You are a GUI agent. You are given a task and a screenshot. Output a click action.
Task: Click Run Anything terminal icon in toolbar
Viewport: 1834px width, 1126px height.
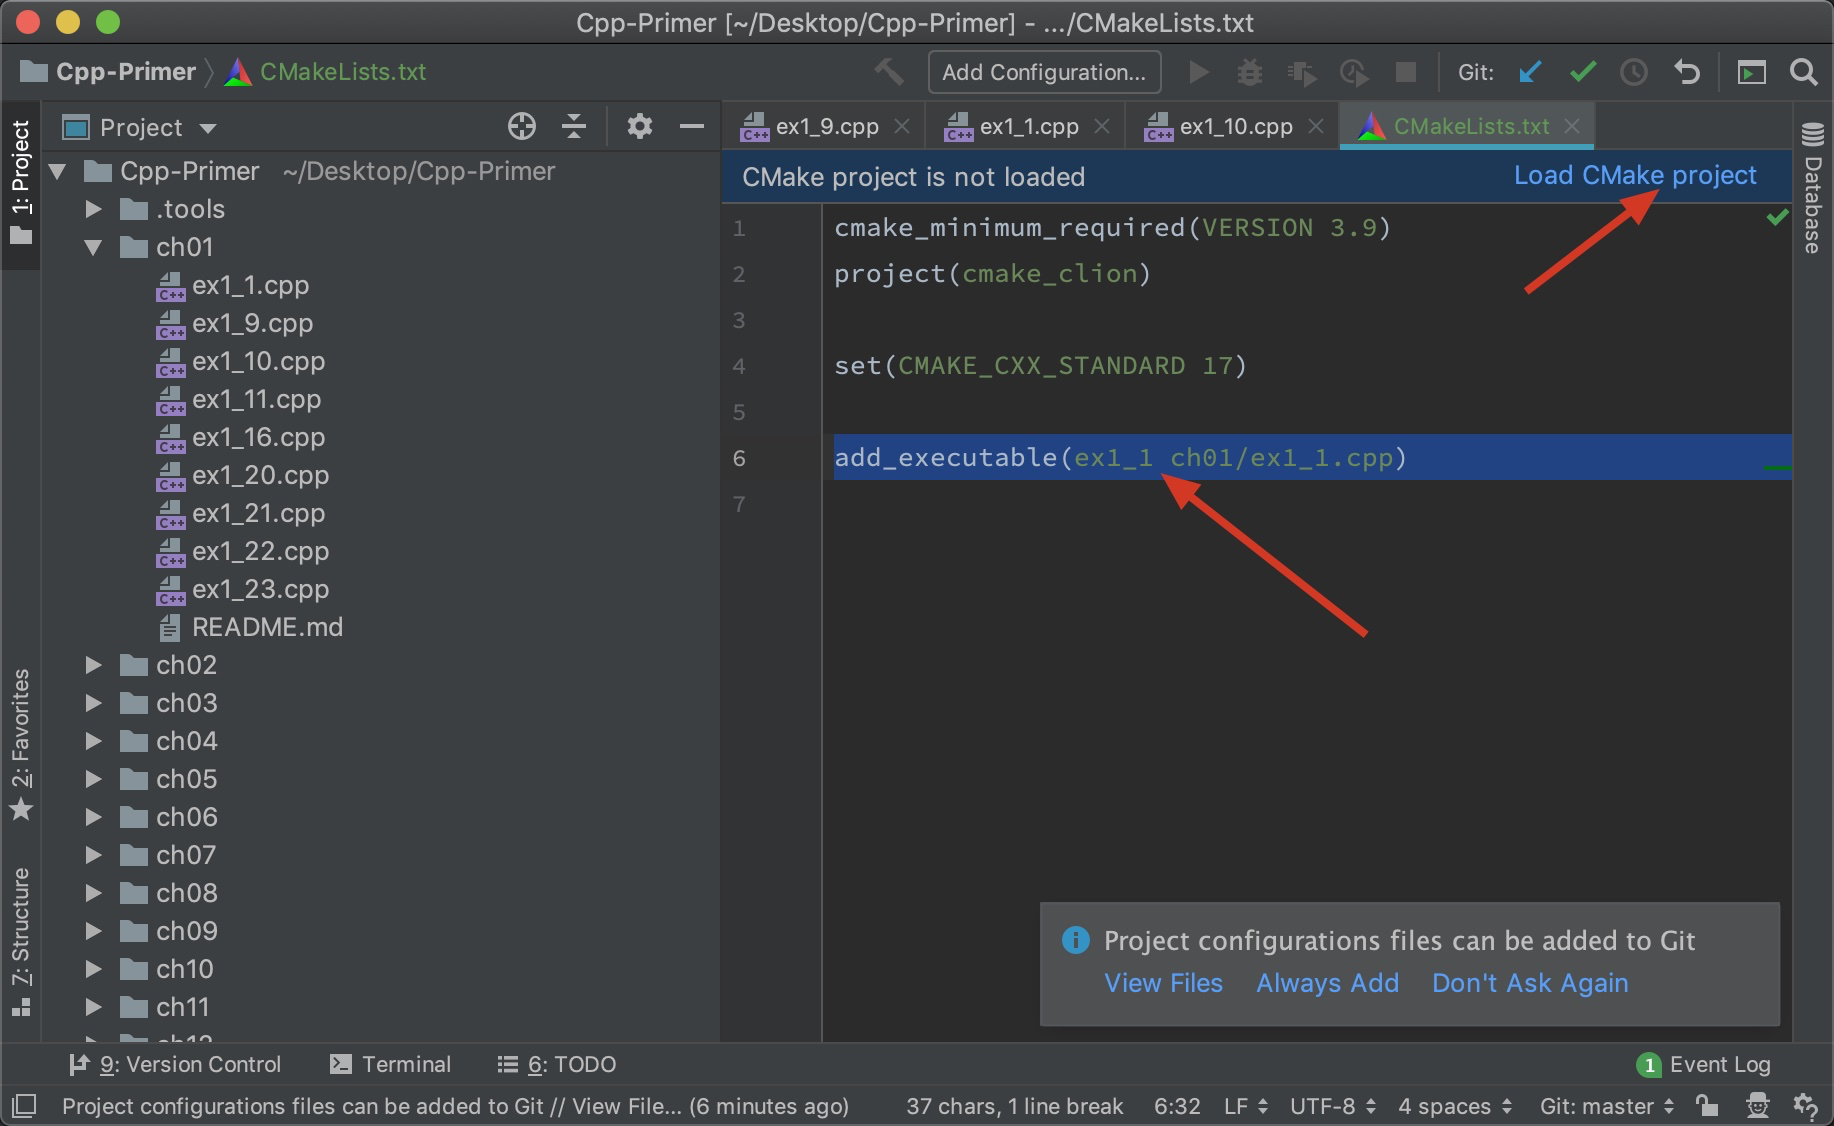pos(1751,72)
